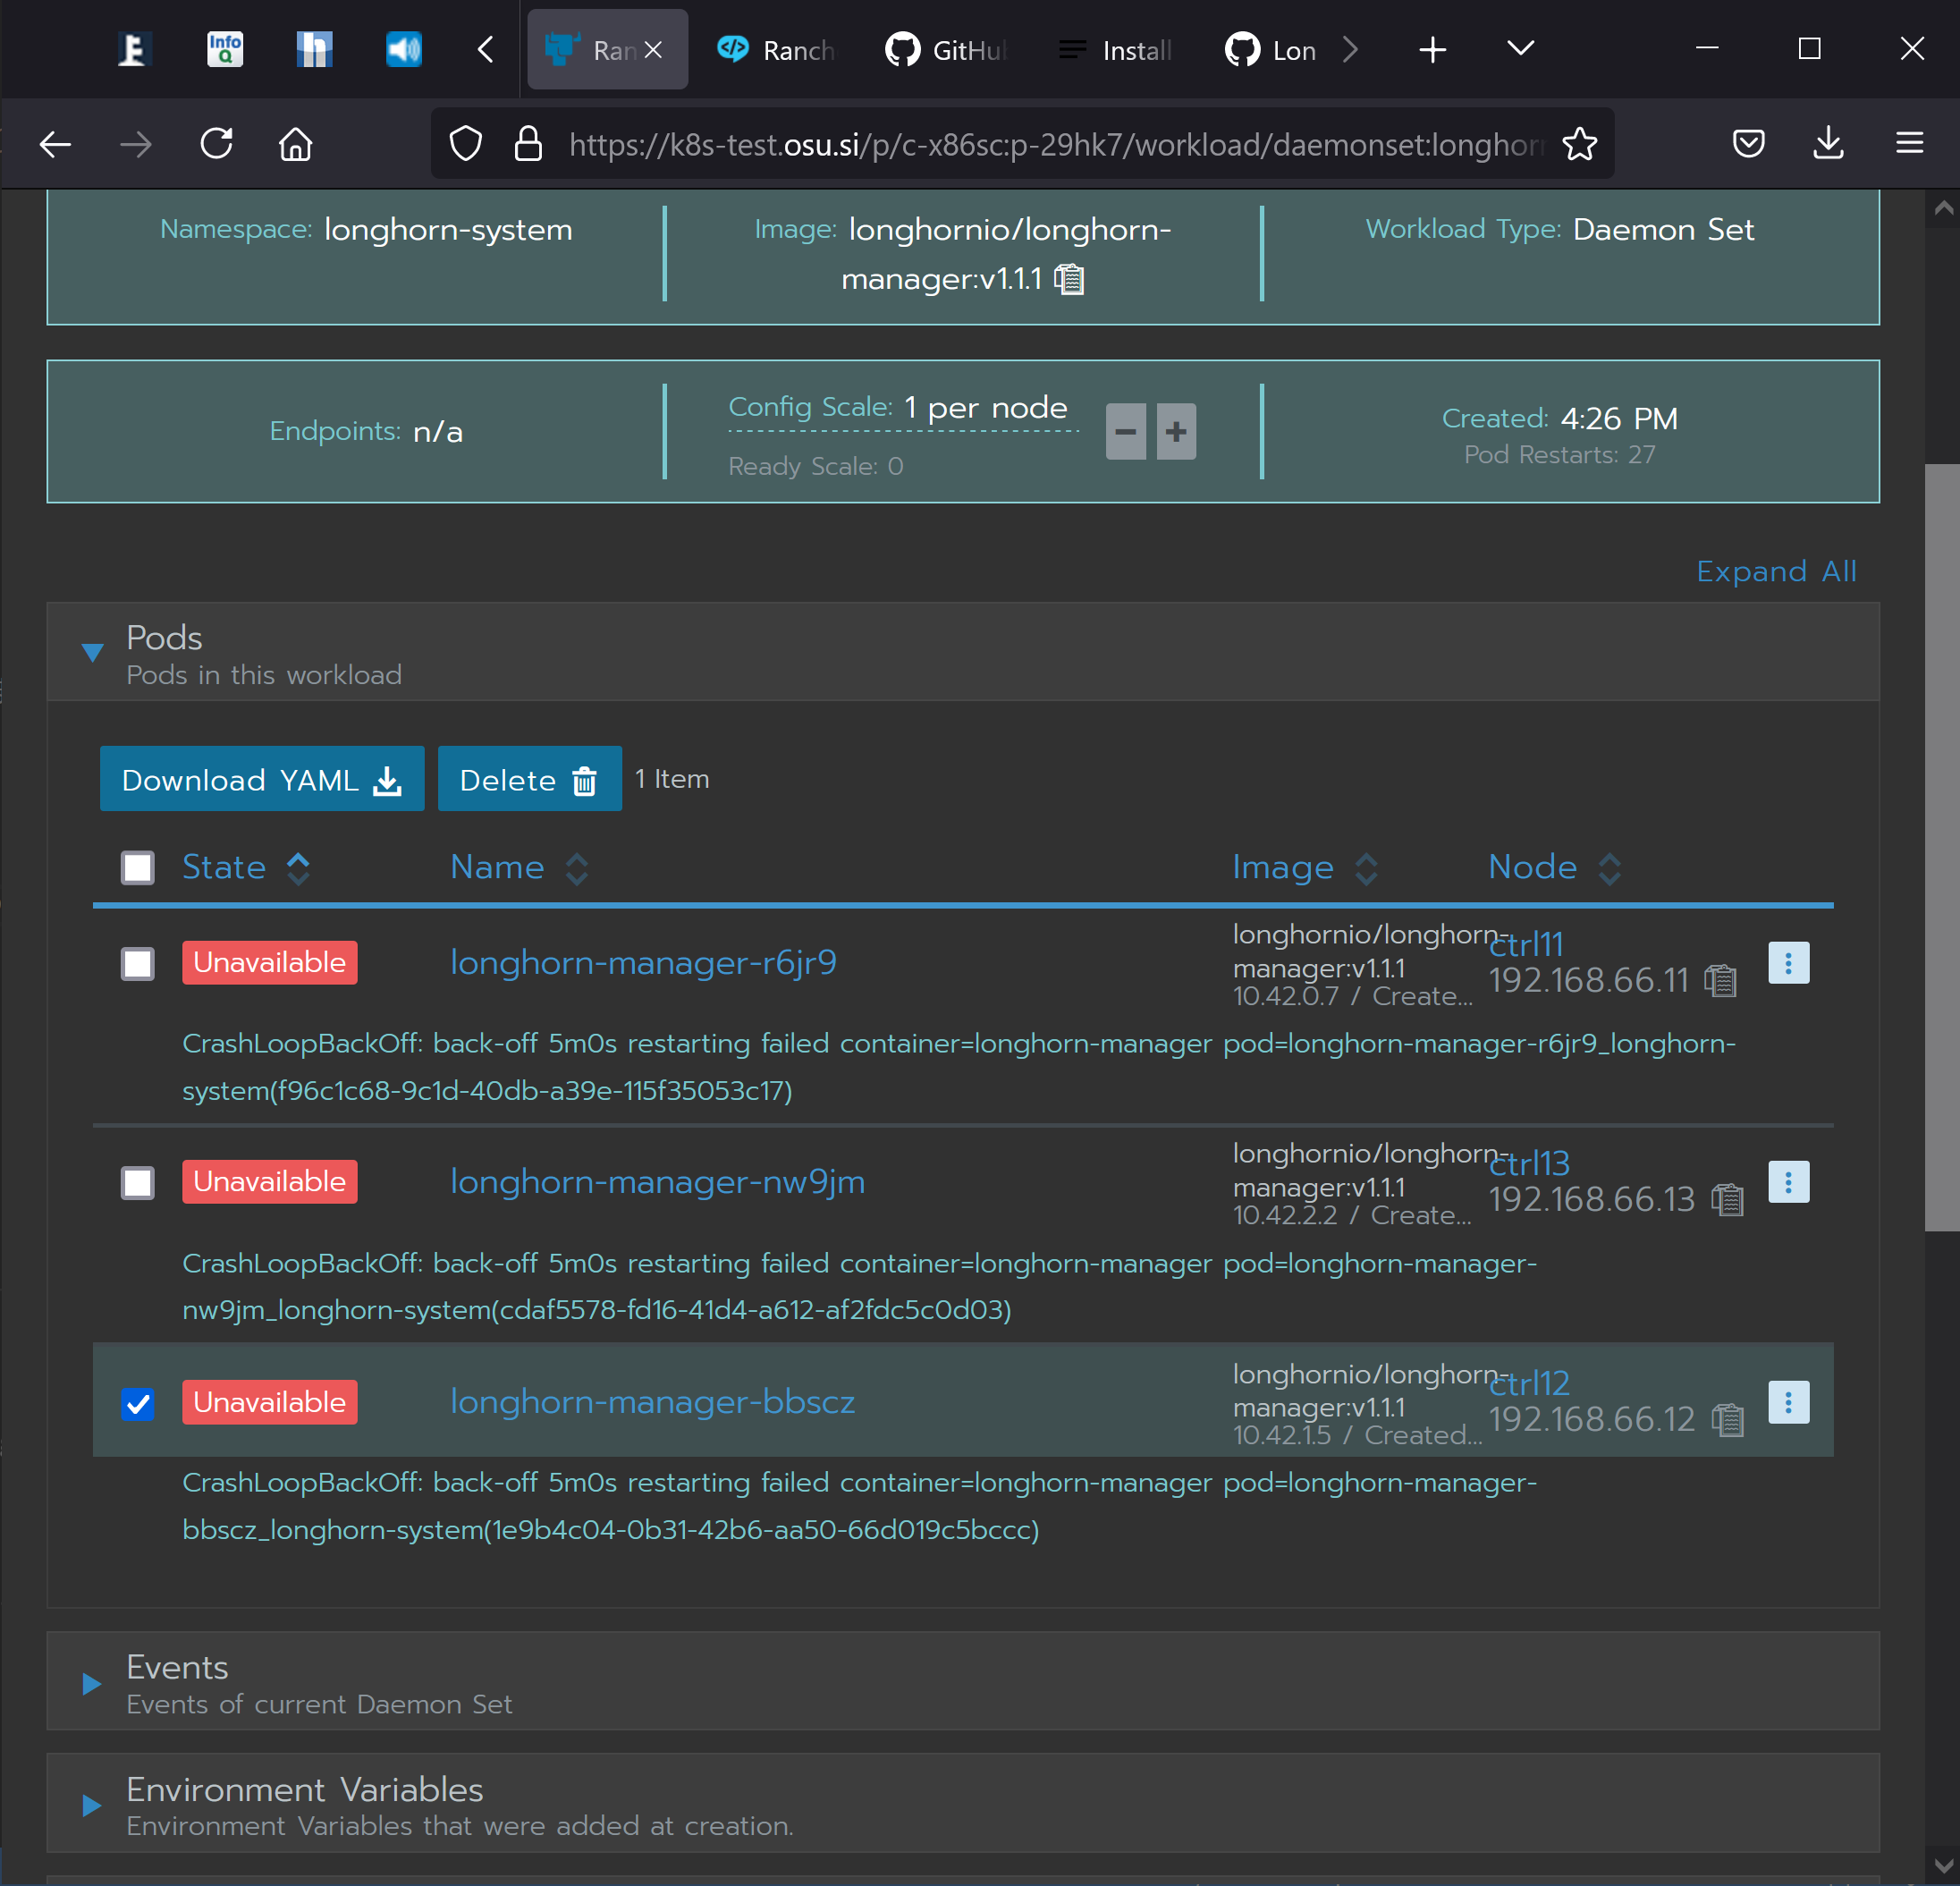The width and height of the screenshot is (1960, 1886).
Task: Open actions menu for longhorn-manager-r6jr9
Action: [1788, 963]
